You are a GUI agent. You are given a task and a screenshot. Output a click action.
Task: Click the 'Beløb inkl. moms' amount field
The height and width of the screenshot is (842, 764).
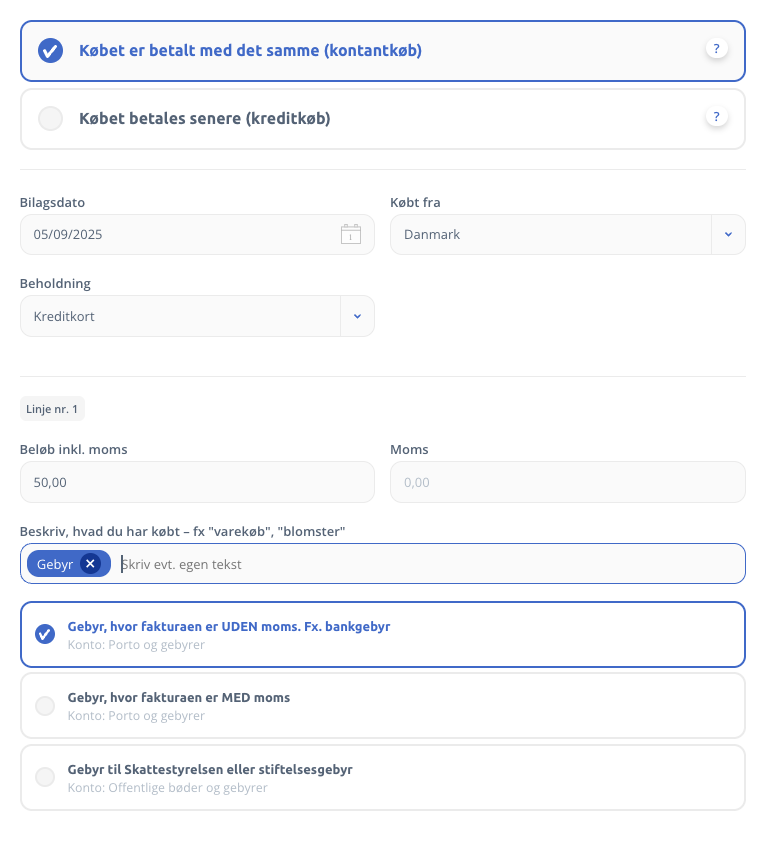[197, 482]
